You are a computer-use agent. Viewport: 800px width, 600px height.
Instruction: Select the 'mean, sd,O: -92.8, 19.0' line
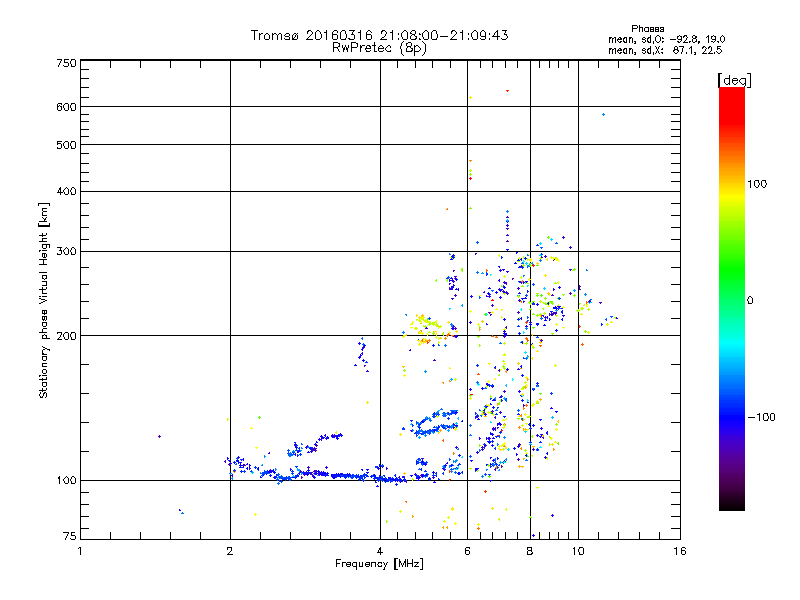click(666, 40)
